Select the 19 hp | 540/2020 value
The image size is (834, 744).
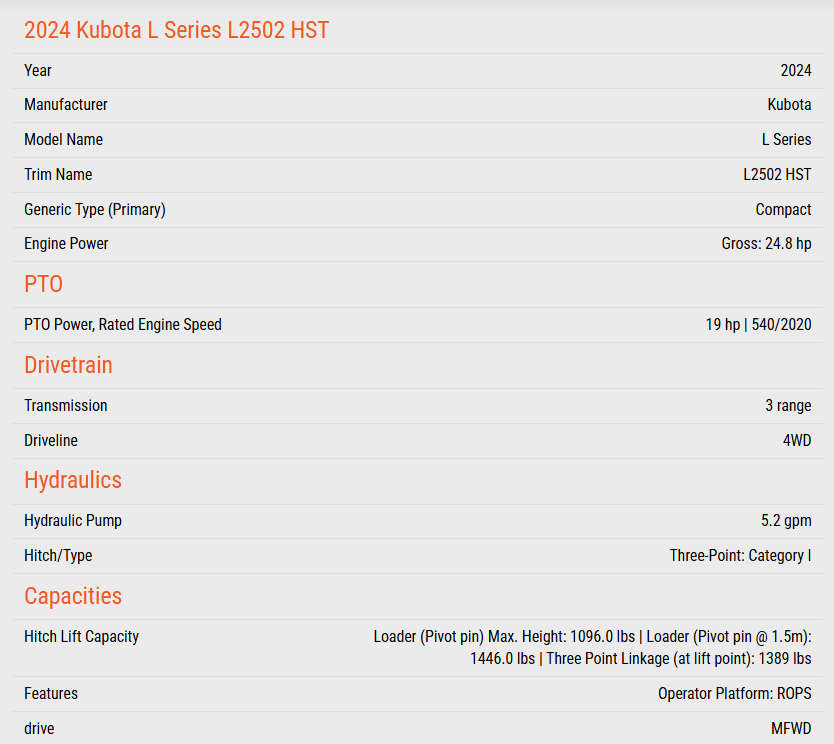(x=758, y=325)
